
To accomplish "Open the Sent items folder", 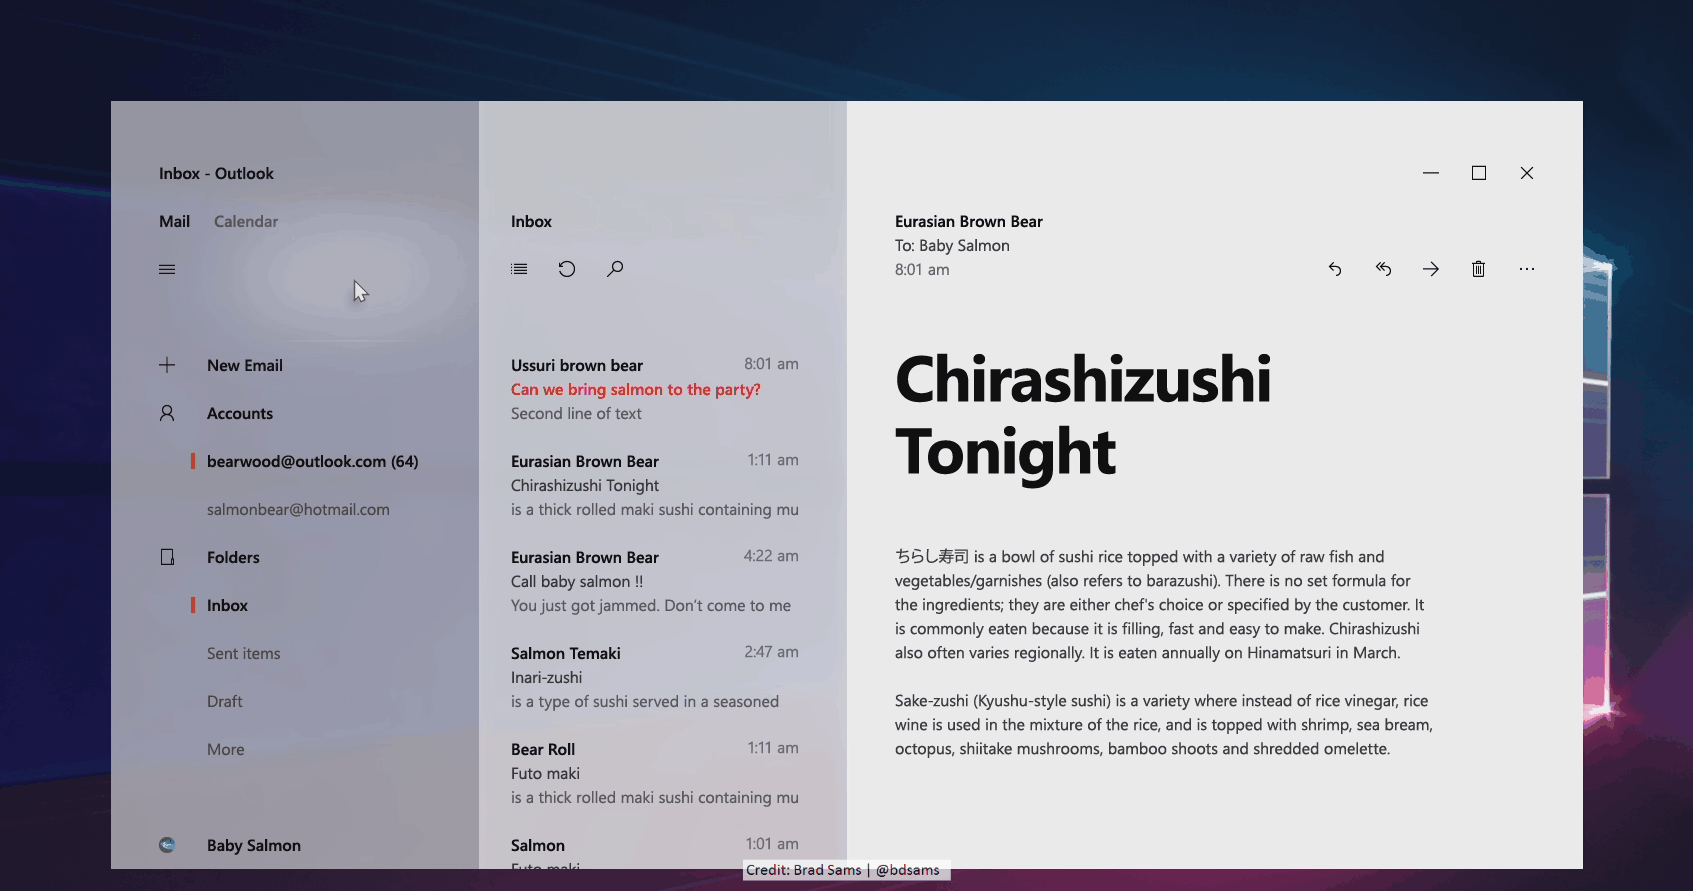I will coord(243,653).
